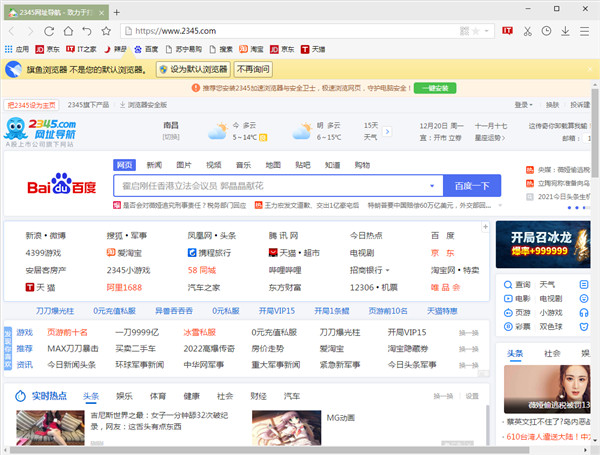Viewport: 600px width, 455px height.
Task: Click the 查询 magnifier icon in sidebar
Action: 508,284
